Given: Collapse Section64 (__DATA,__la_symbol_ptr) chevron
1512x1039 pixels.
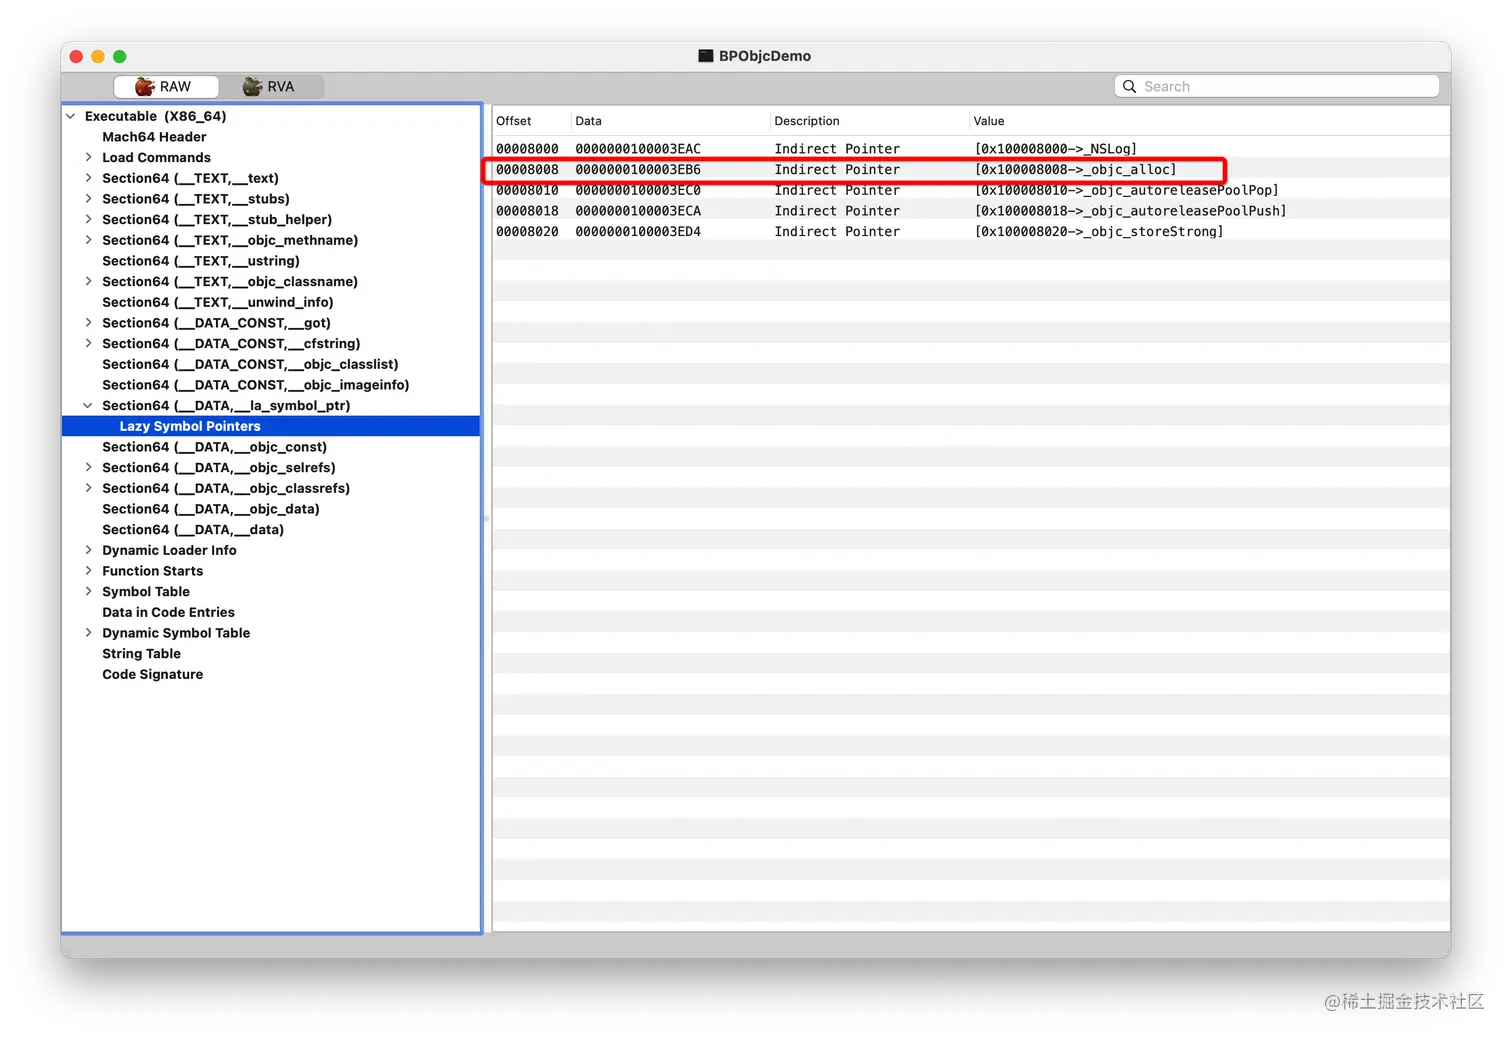Looking at the screenshot, I should 88,405.
